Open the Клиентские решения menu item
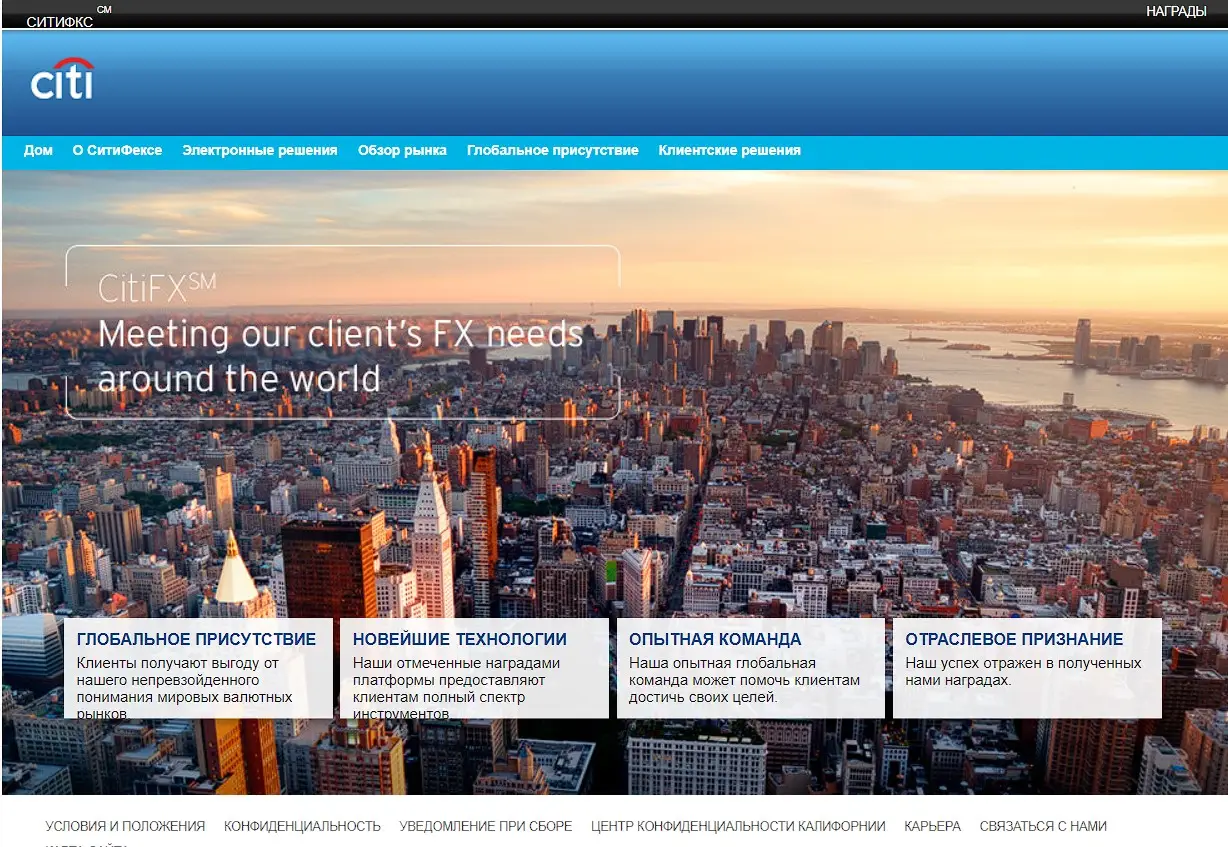The image size is (1228, 847). pos(729,151)
